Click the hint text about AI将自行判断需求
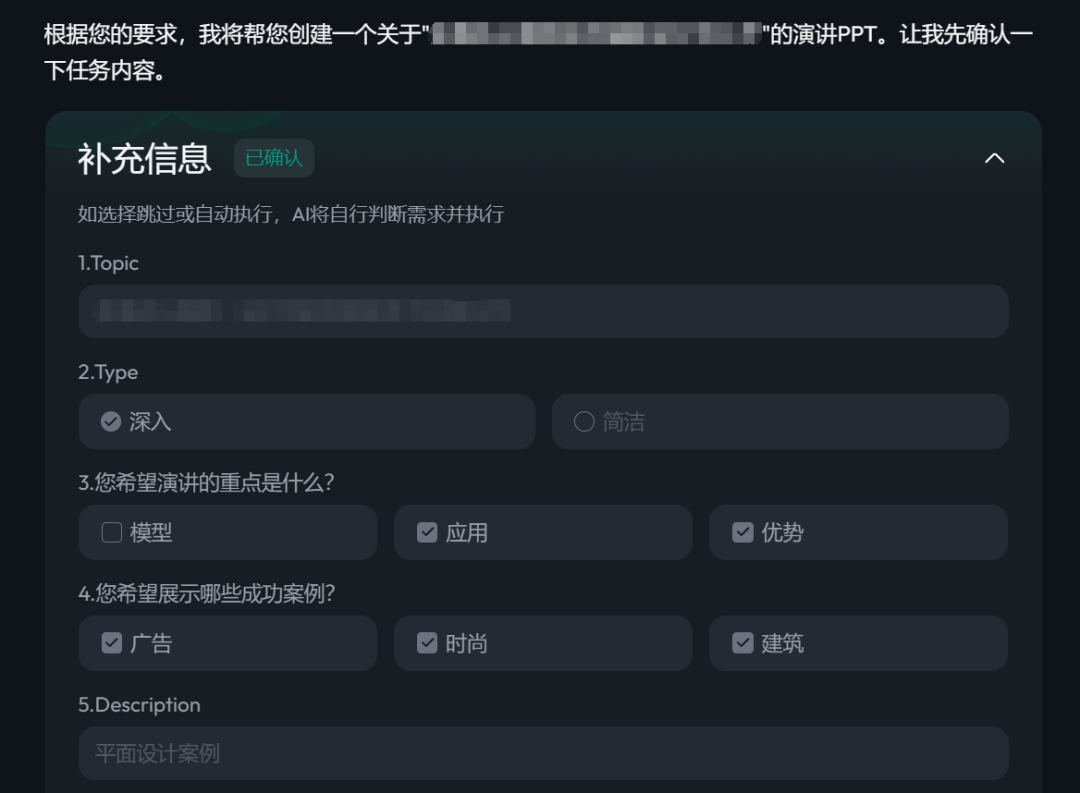The height and width of the screenshot is (793, 1080). tap(291, 214)
